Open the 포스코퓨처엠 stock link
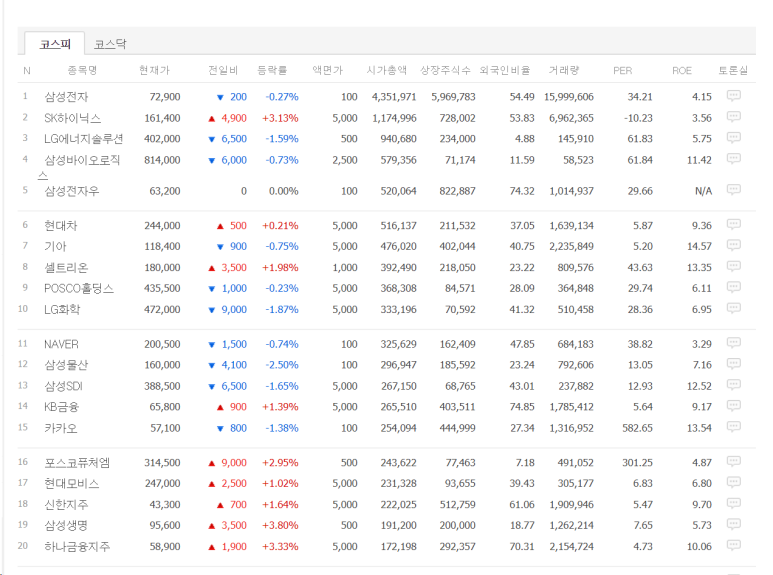 pos(77,463)
